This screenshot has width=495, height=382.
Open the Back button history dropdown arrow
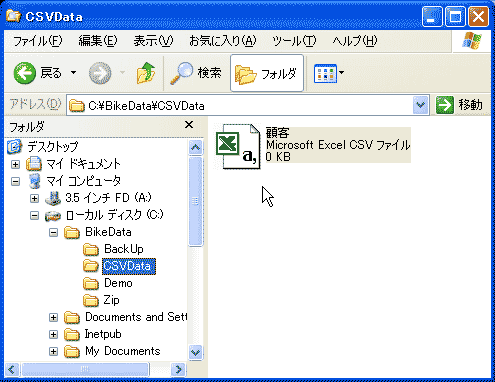[x=73, y=73]
